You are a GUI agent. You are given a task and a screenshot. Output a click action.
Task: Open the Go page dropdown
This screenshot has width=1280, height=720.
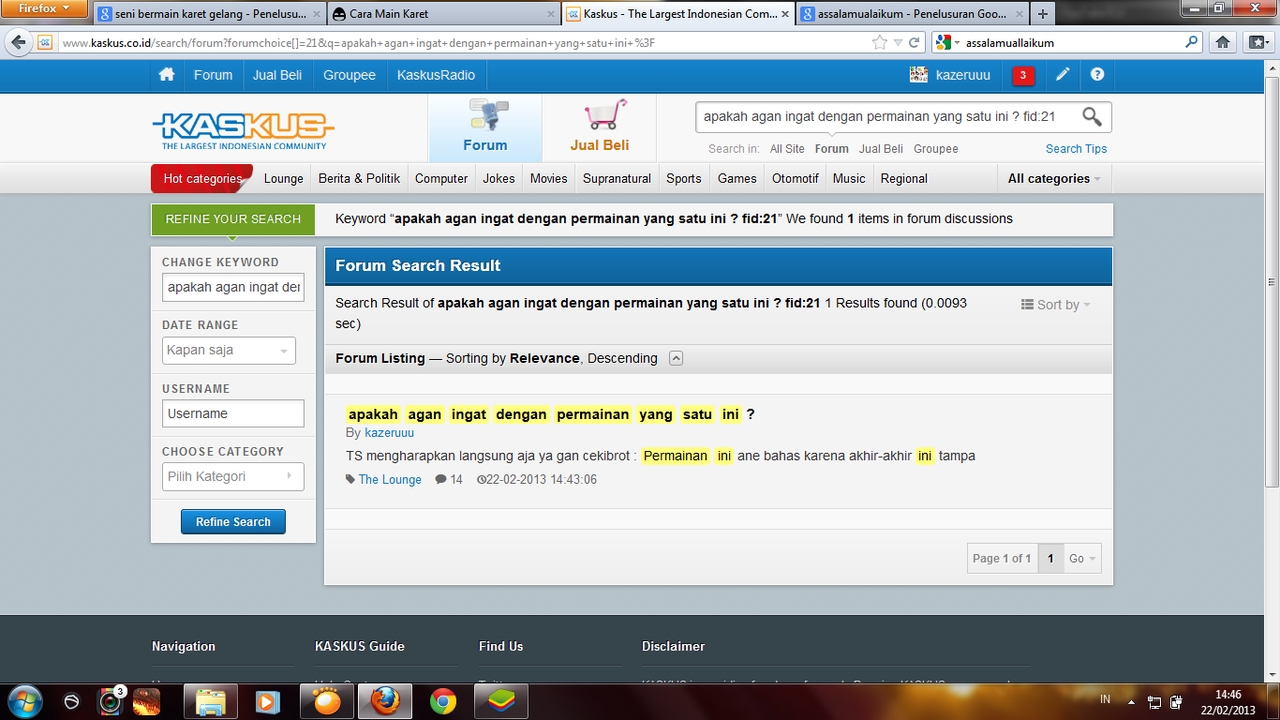[x=1083, y=559]
